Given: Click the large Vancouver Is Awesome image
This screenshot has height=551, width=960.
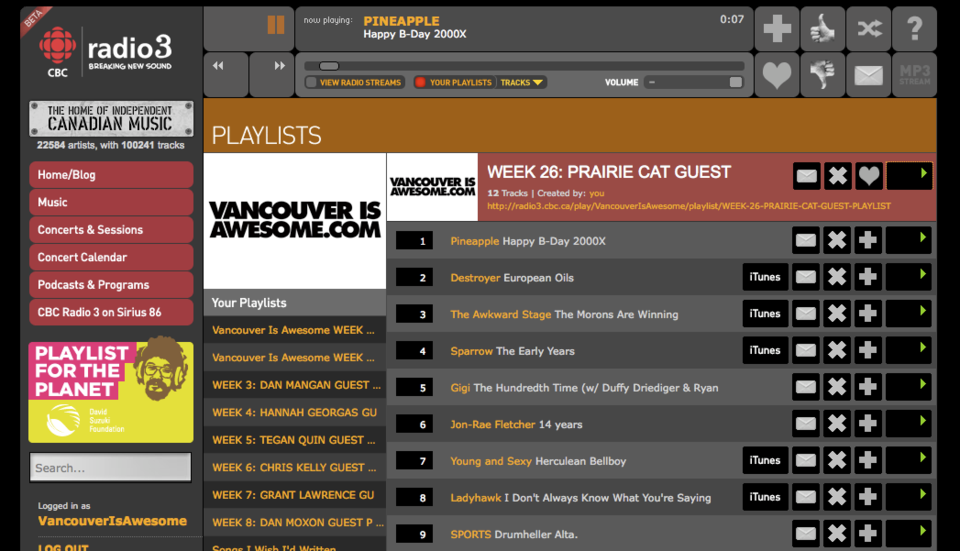Looking at the screenshot, I should [295, 221].
